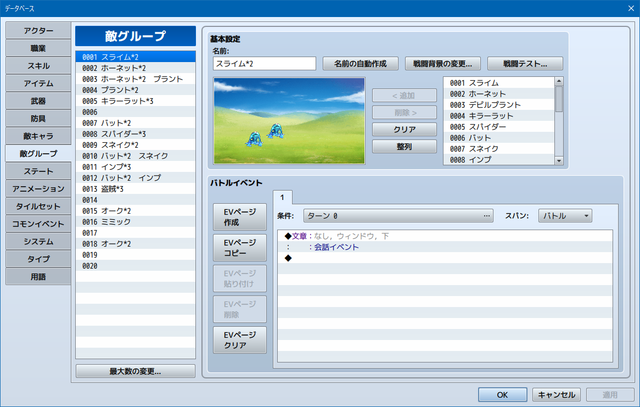Switch to the タイルセット tab
Viewport: 640px width, 407px height.
click(x=38, y=206)
